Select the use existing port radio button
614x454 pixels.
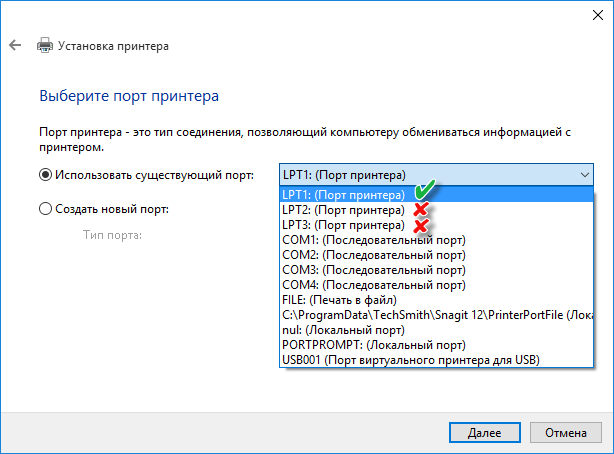45,175
